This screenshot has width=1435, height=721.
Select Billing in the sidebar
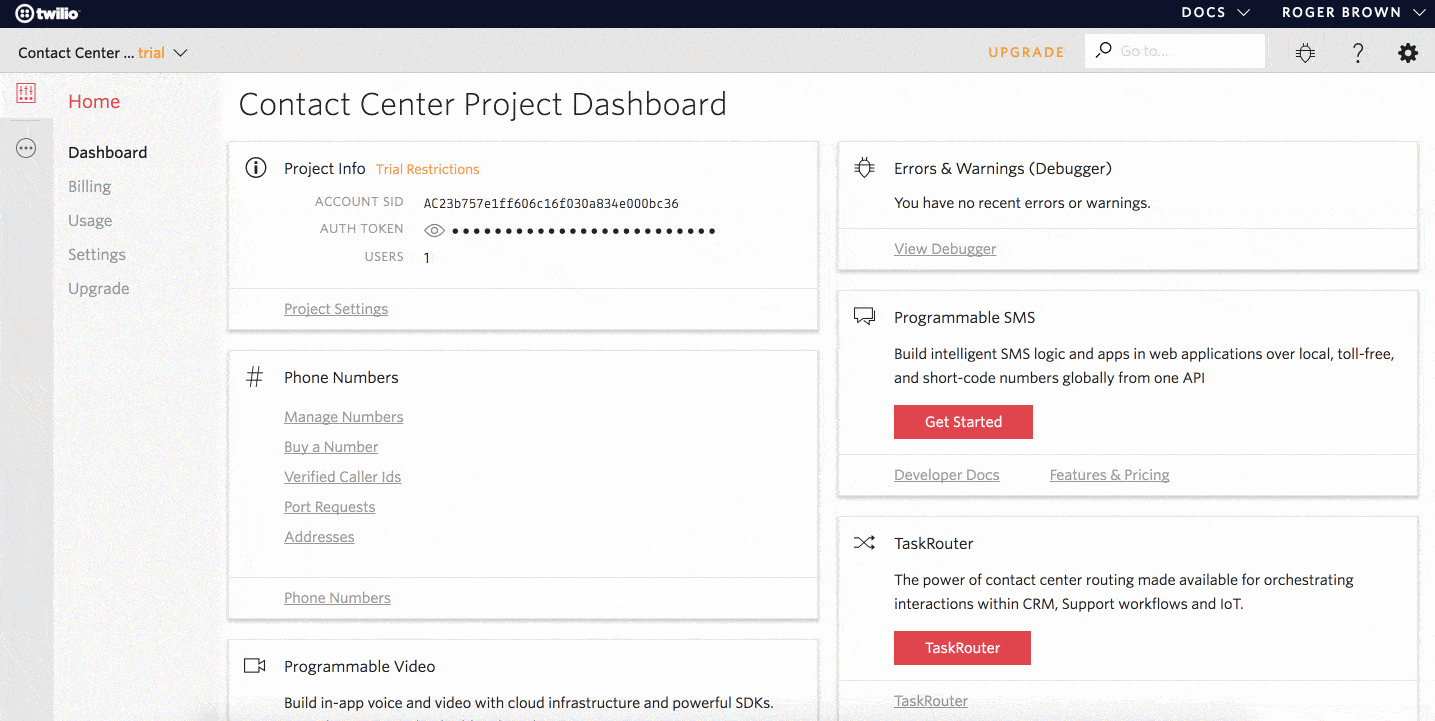[x=89, y=186]
